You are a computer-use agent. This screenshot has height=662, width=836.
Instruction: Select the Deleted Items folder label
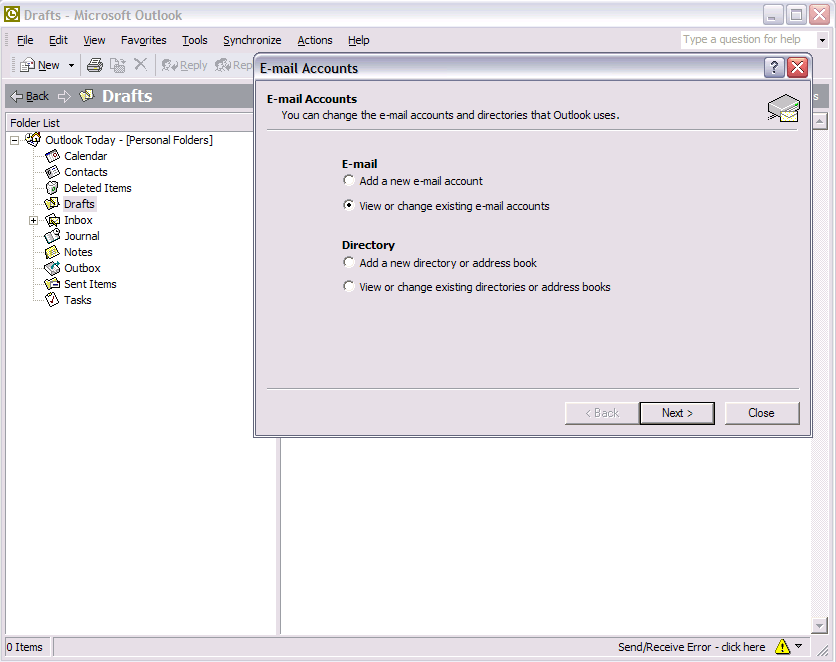tap(98, 188)
